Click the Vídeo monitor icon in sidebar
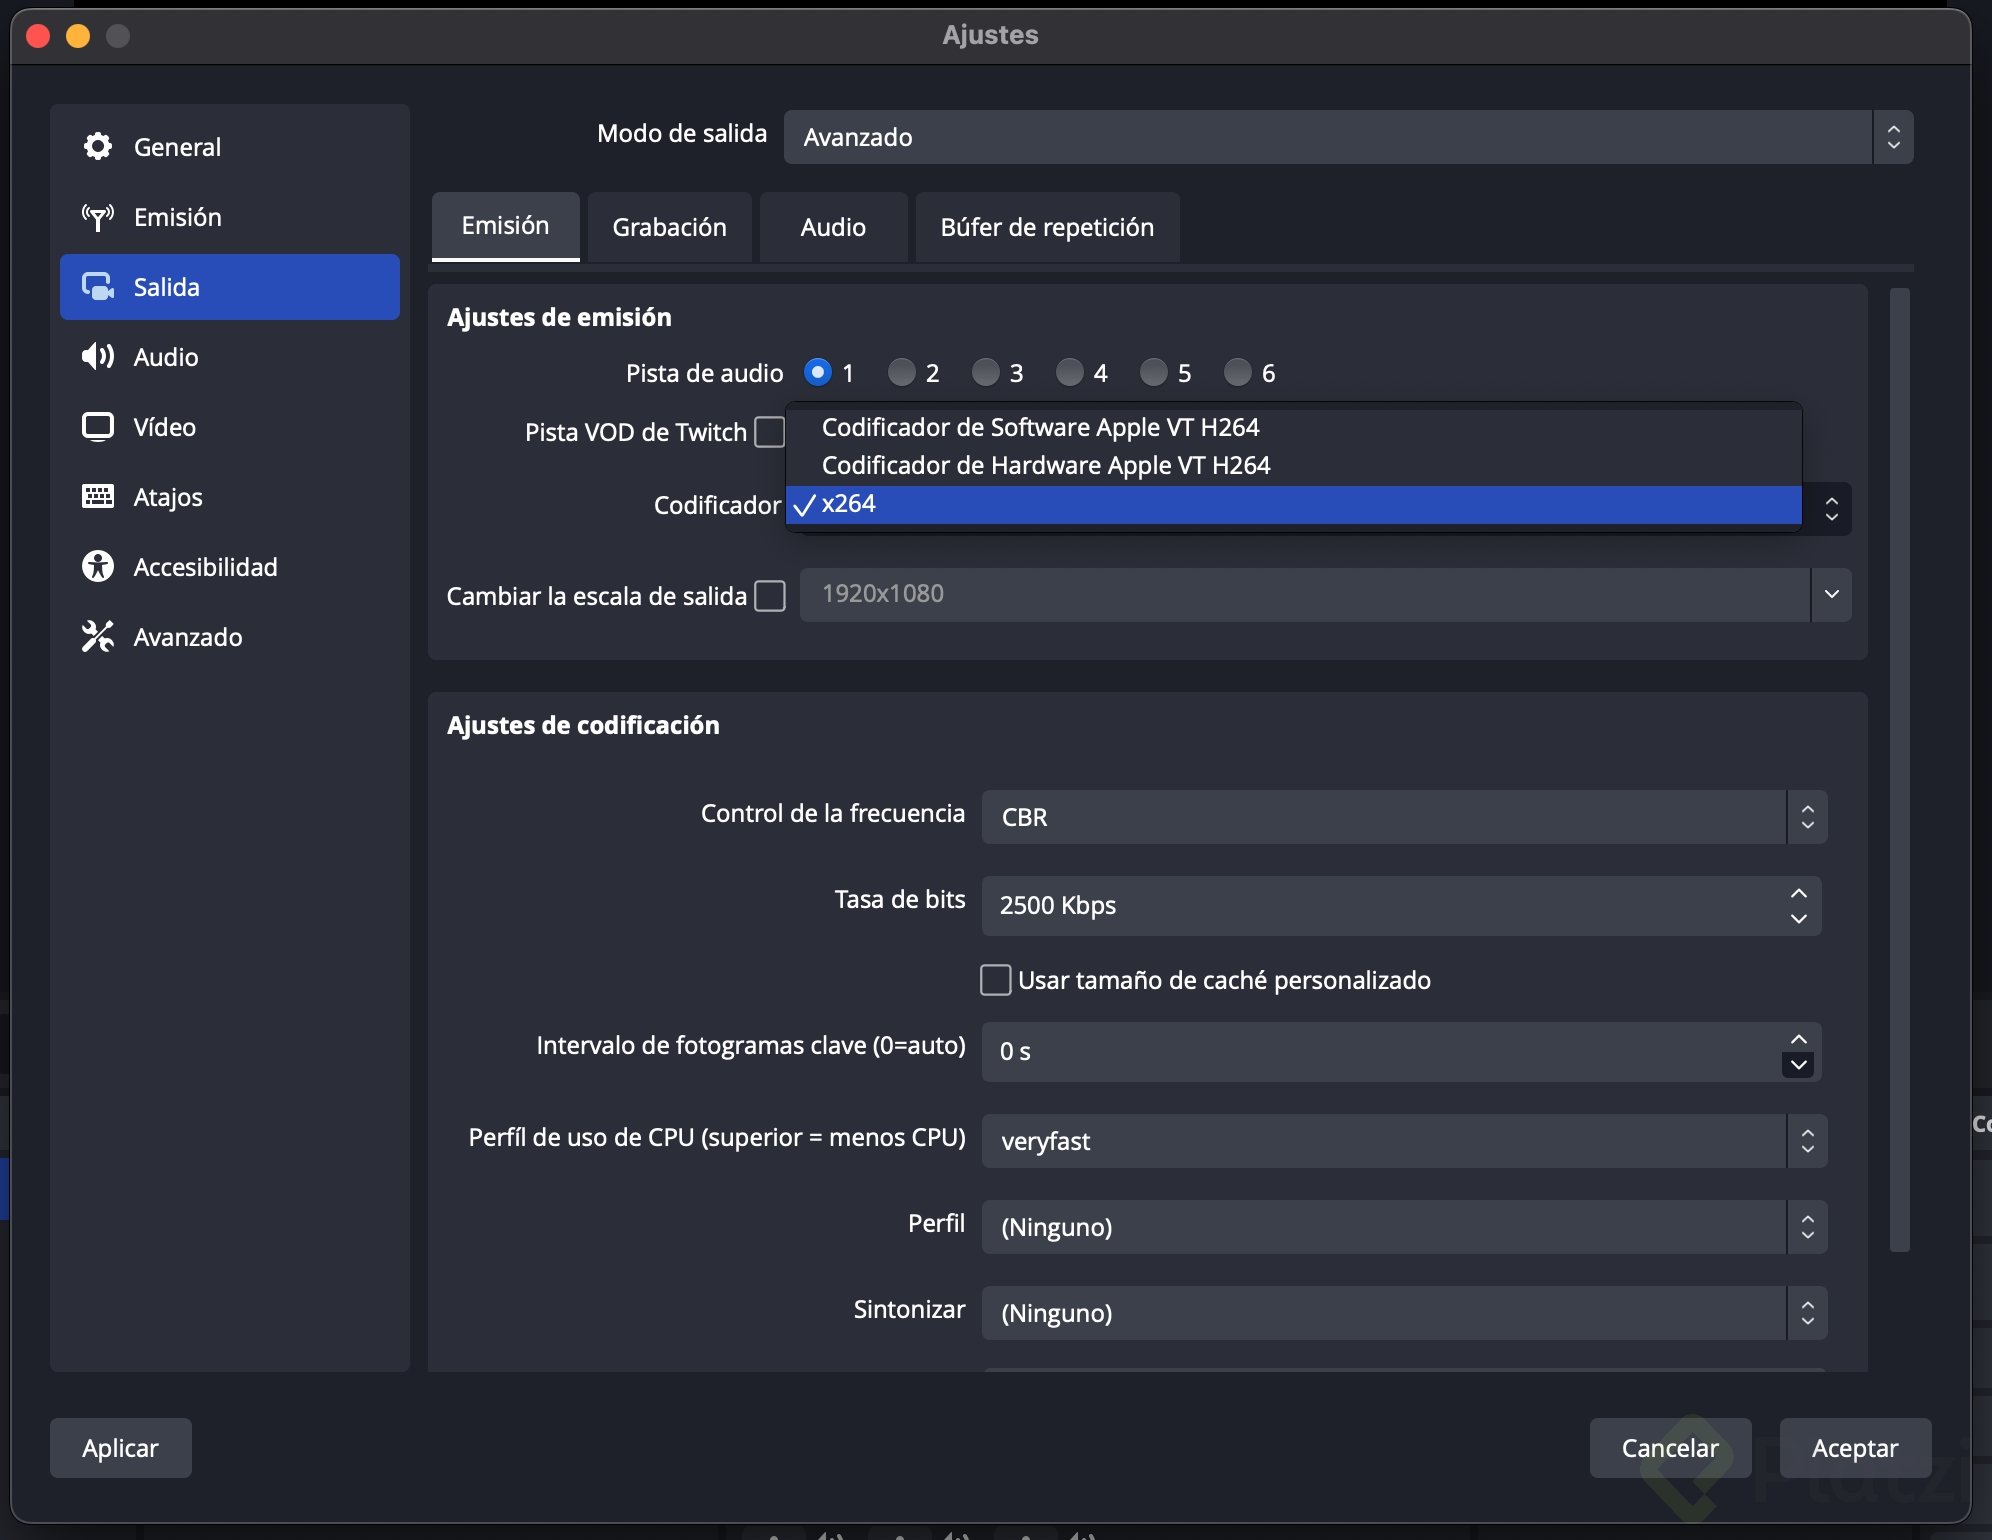 pos(97,427)
